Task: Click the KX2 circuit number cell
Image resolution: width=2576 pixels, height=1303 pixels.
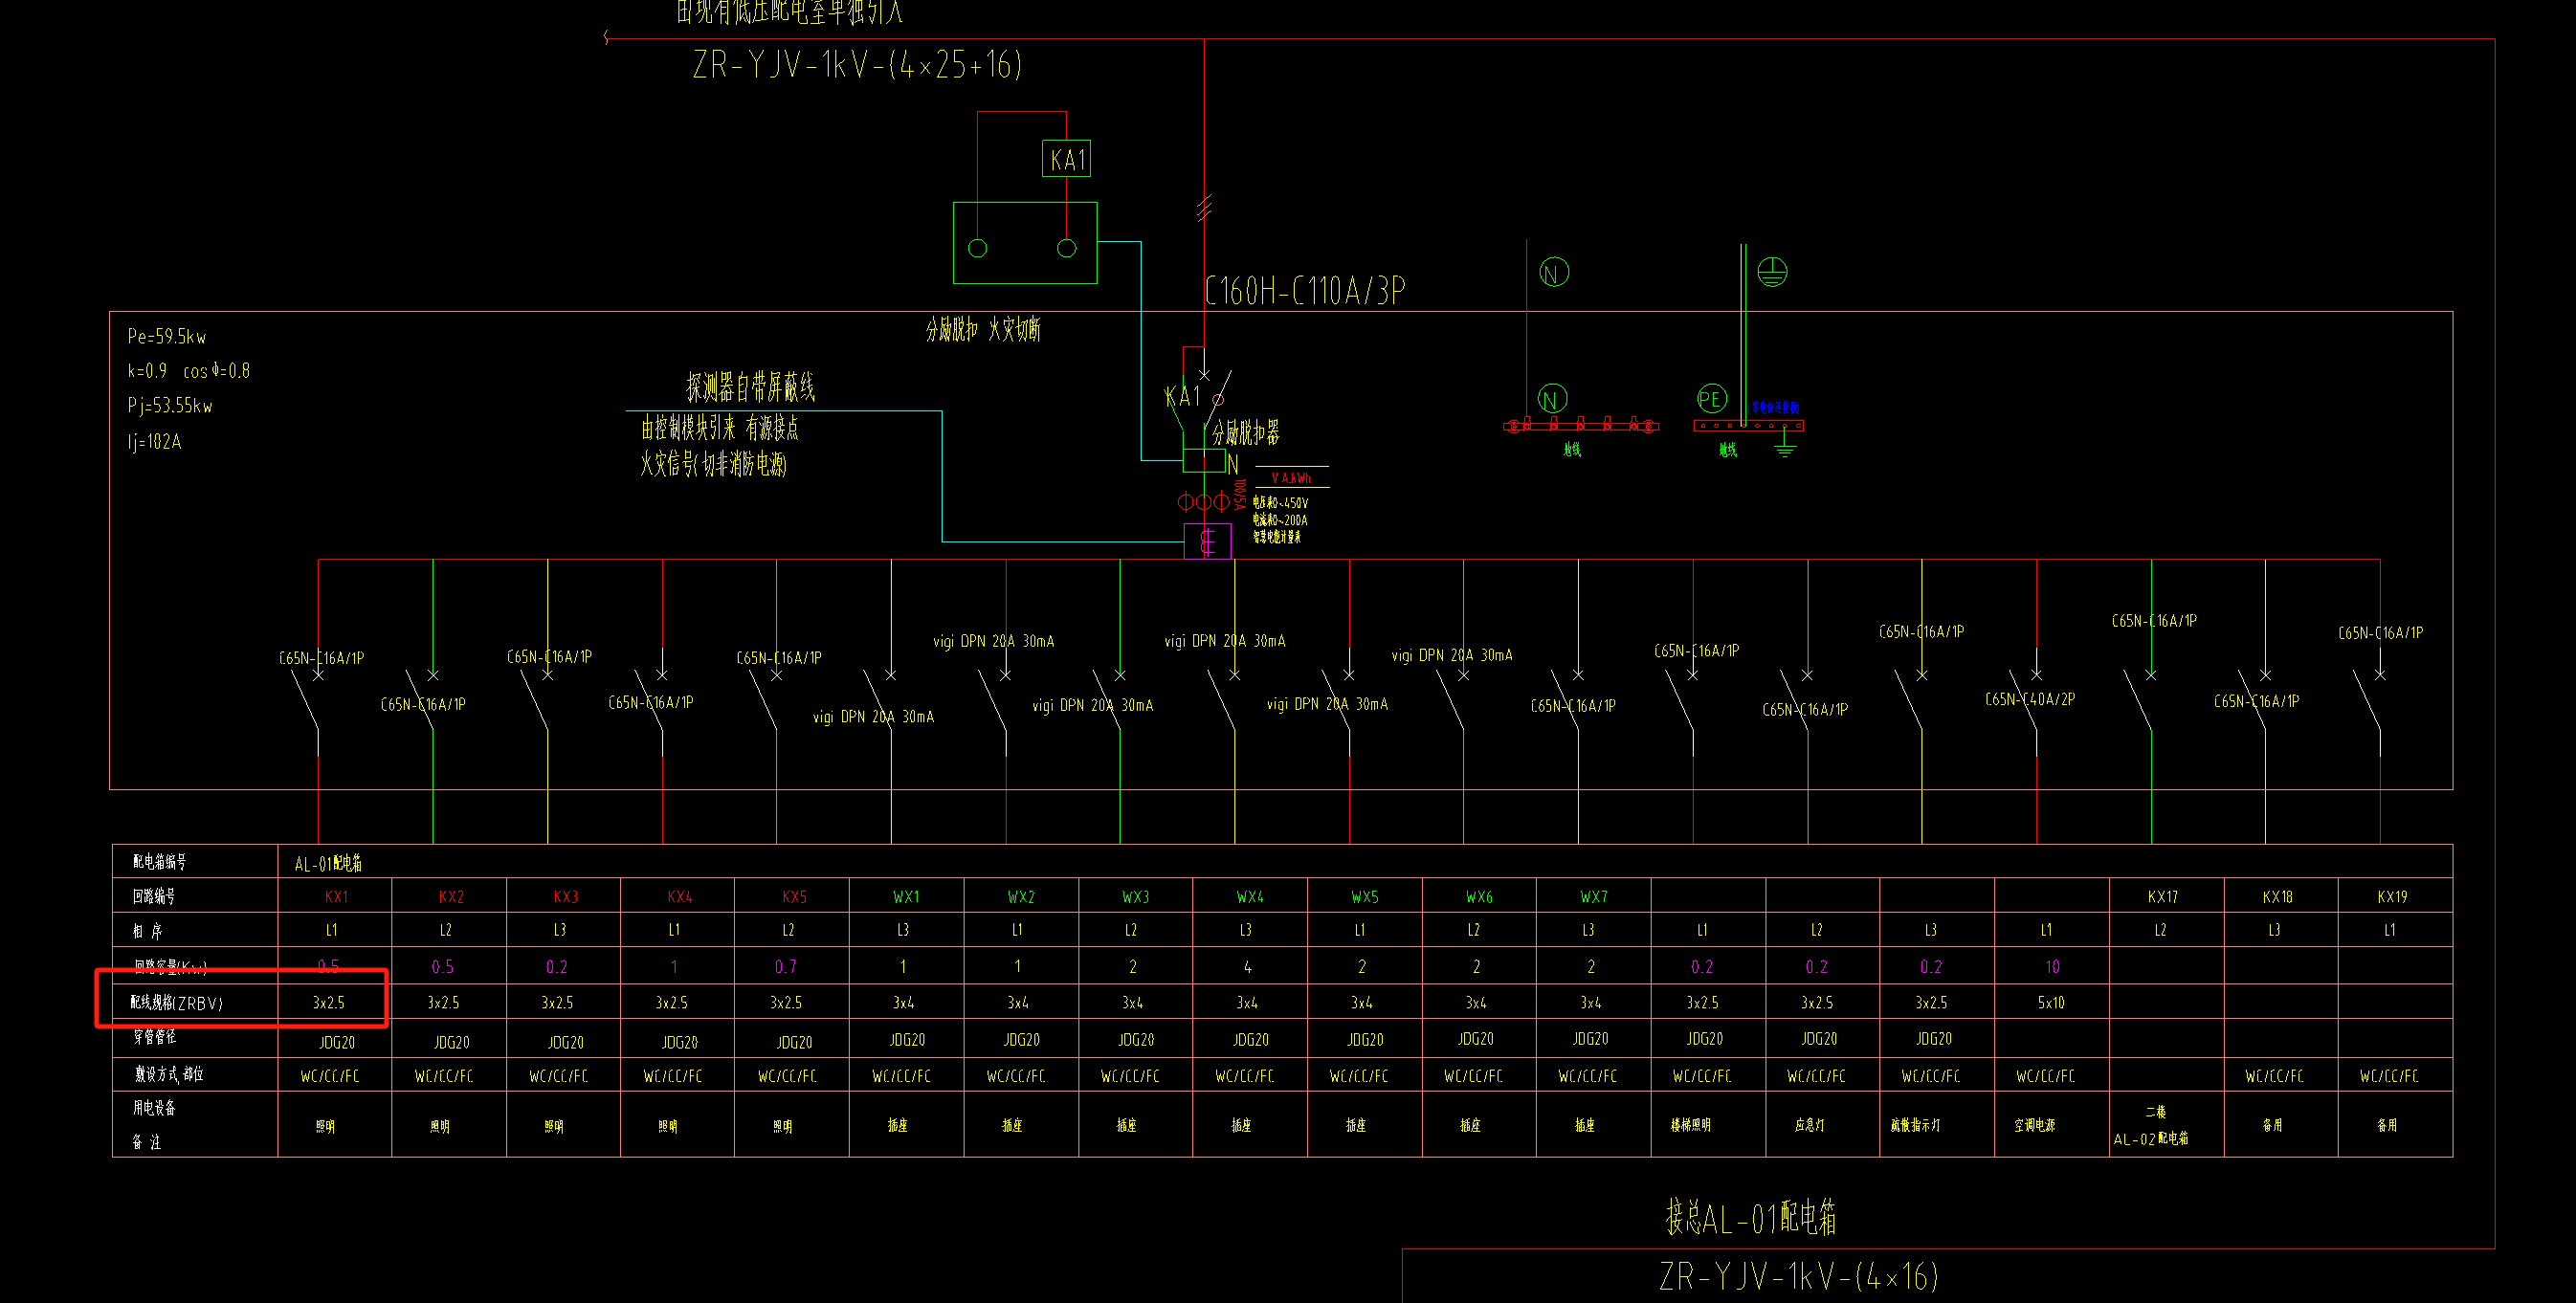Action: tap(451, 897)
